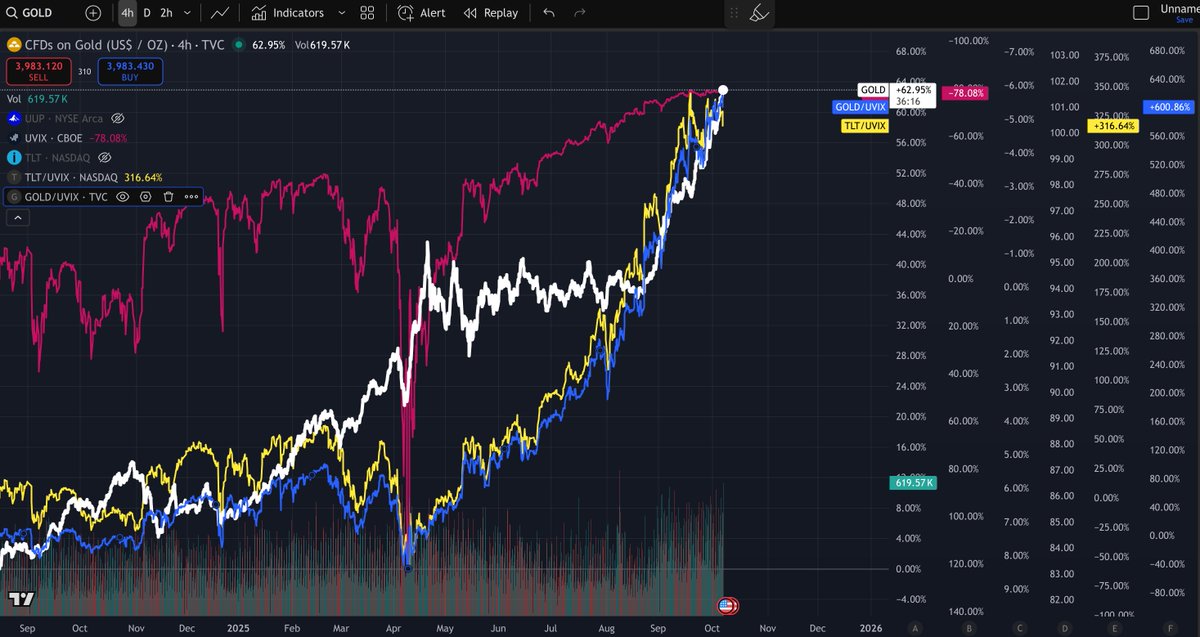Select the TLT/UVIX NASDAQ legend row

[x=85, y=177]
